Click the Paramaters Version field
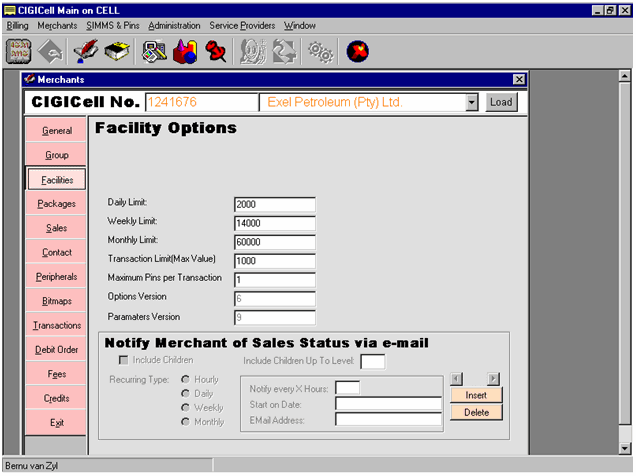Image resolution: width=636 pixels, height=476 pixels. point(275,317)
